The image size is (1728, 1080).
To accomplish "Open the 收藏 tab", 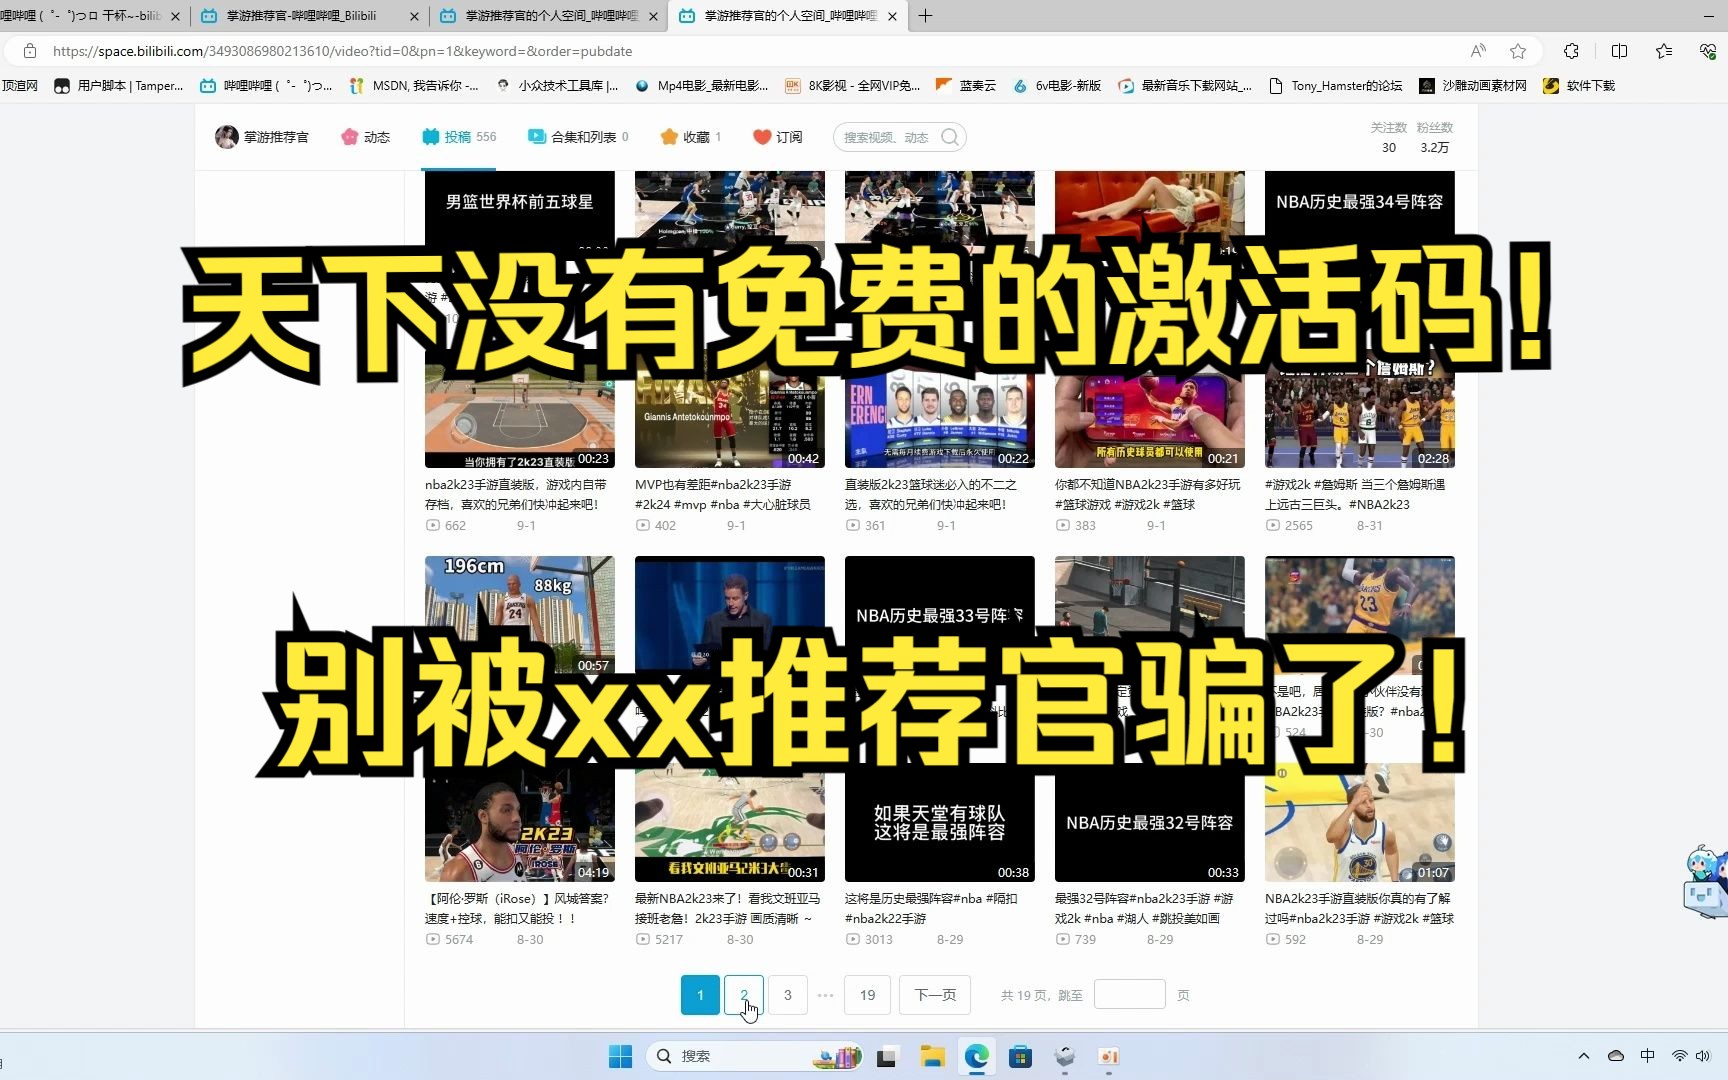I will pyautogui.click(x=690, y=137).
